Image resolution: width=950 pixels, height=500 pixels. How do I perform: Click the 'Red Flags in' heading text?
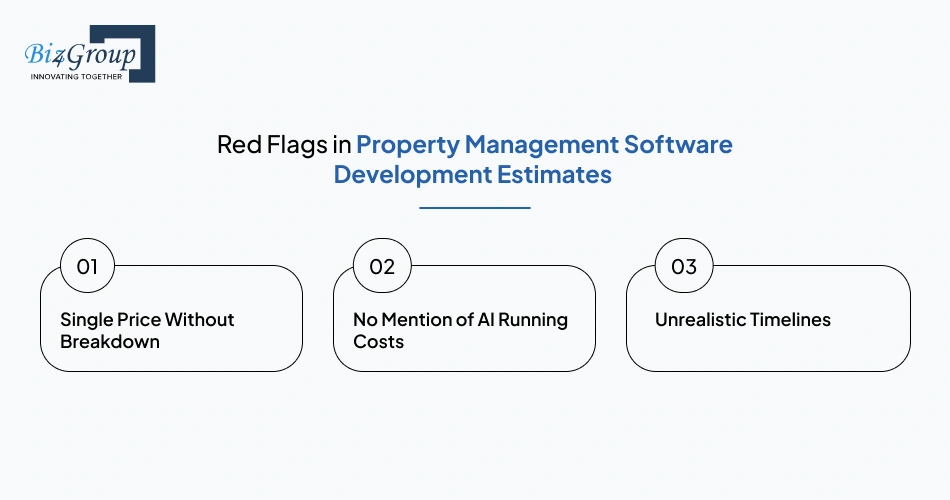(x=284, y=145)
